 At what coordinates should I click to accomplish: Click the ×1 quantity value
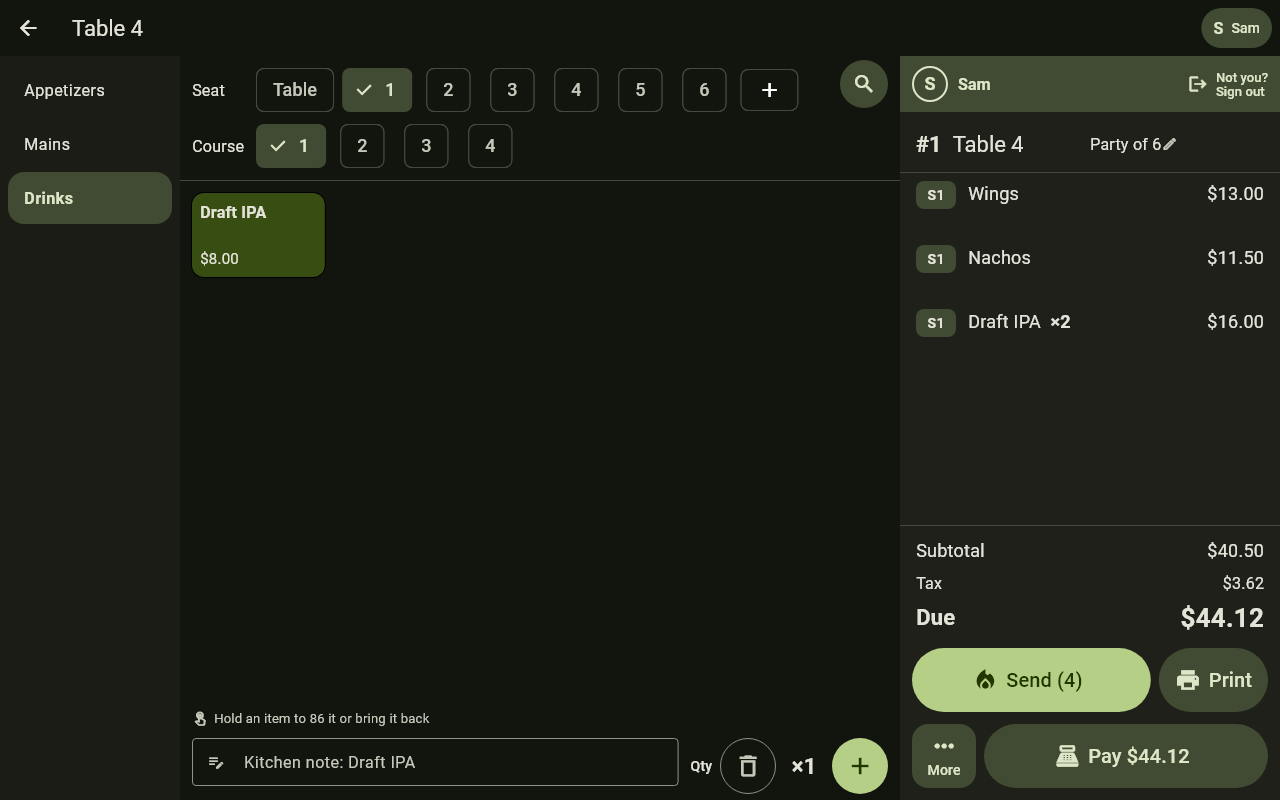pyautogui.click(x=803, y=766)
